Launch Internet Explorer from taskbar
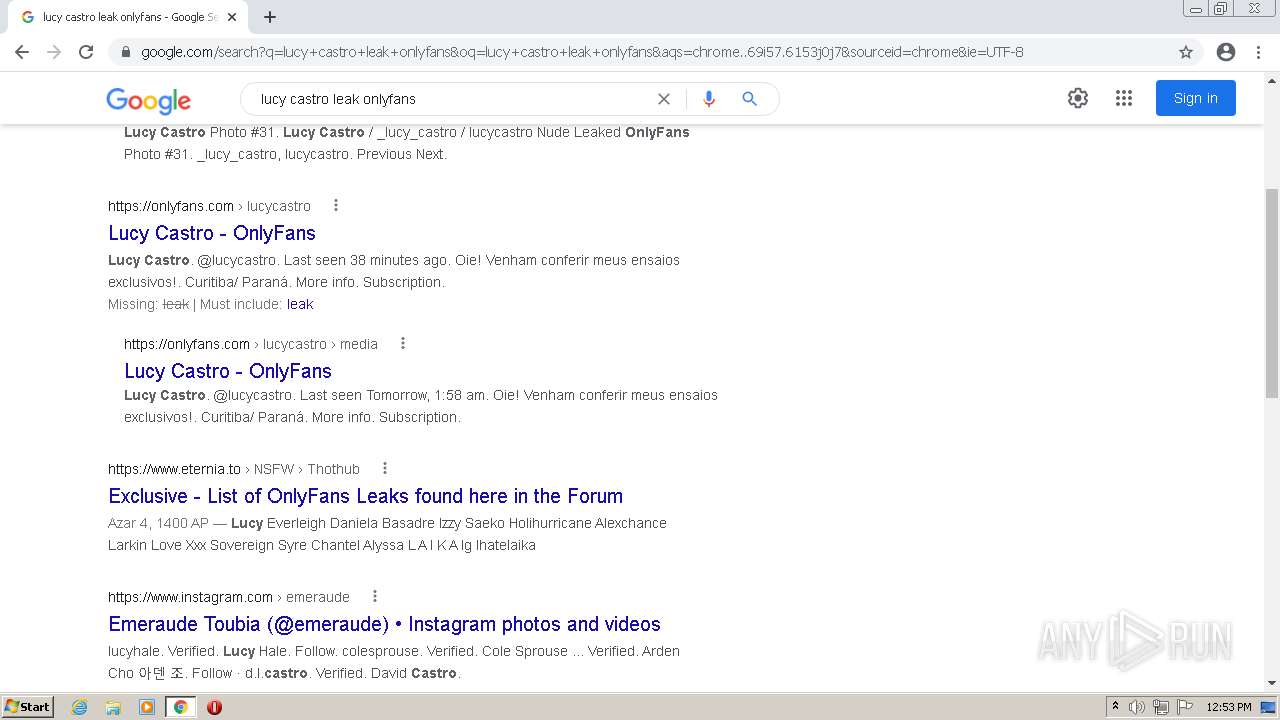1280x720 pixels. coord(79,707)
